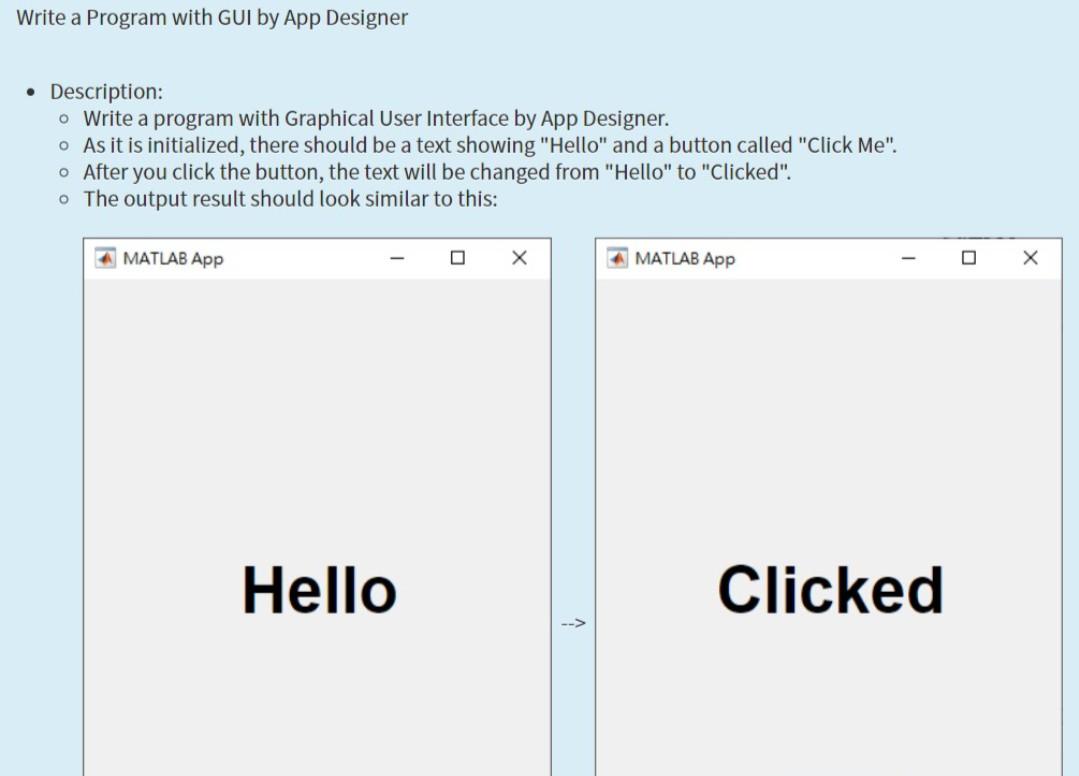Click the large "Clicked" label text
Image resolution: width=1079 pixels, height=776 pixels.
pos(831,590)
